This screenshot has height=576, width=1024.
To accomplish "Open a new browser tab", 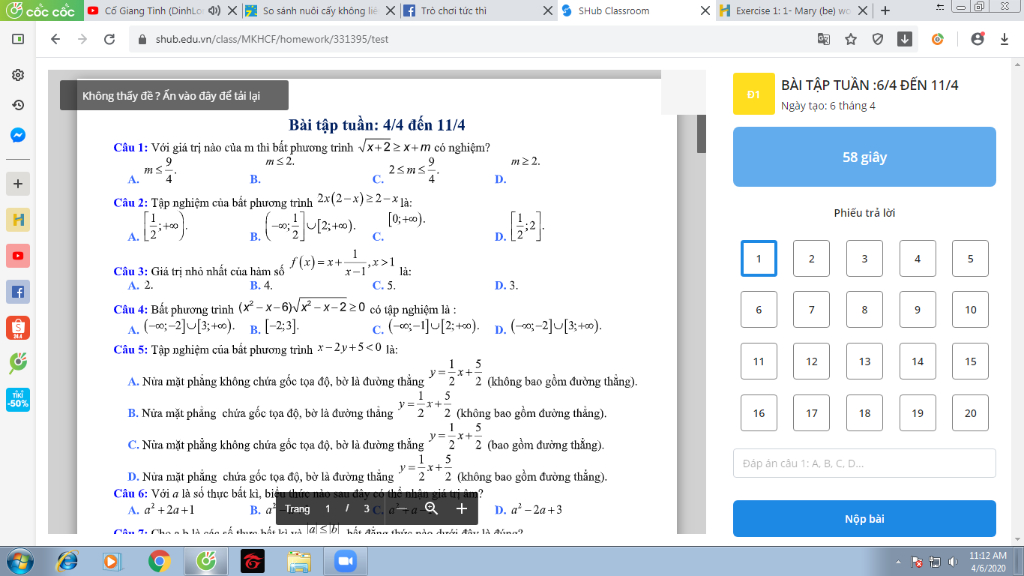I will tap(885, 10).
